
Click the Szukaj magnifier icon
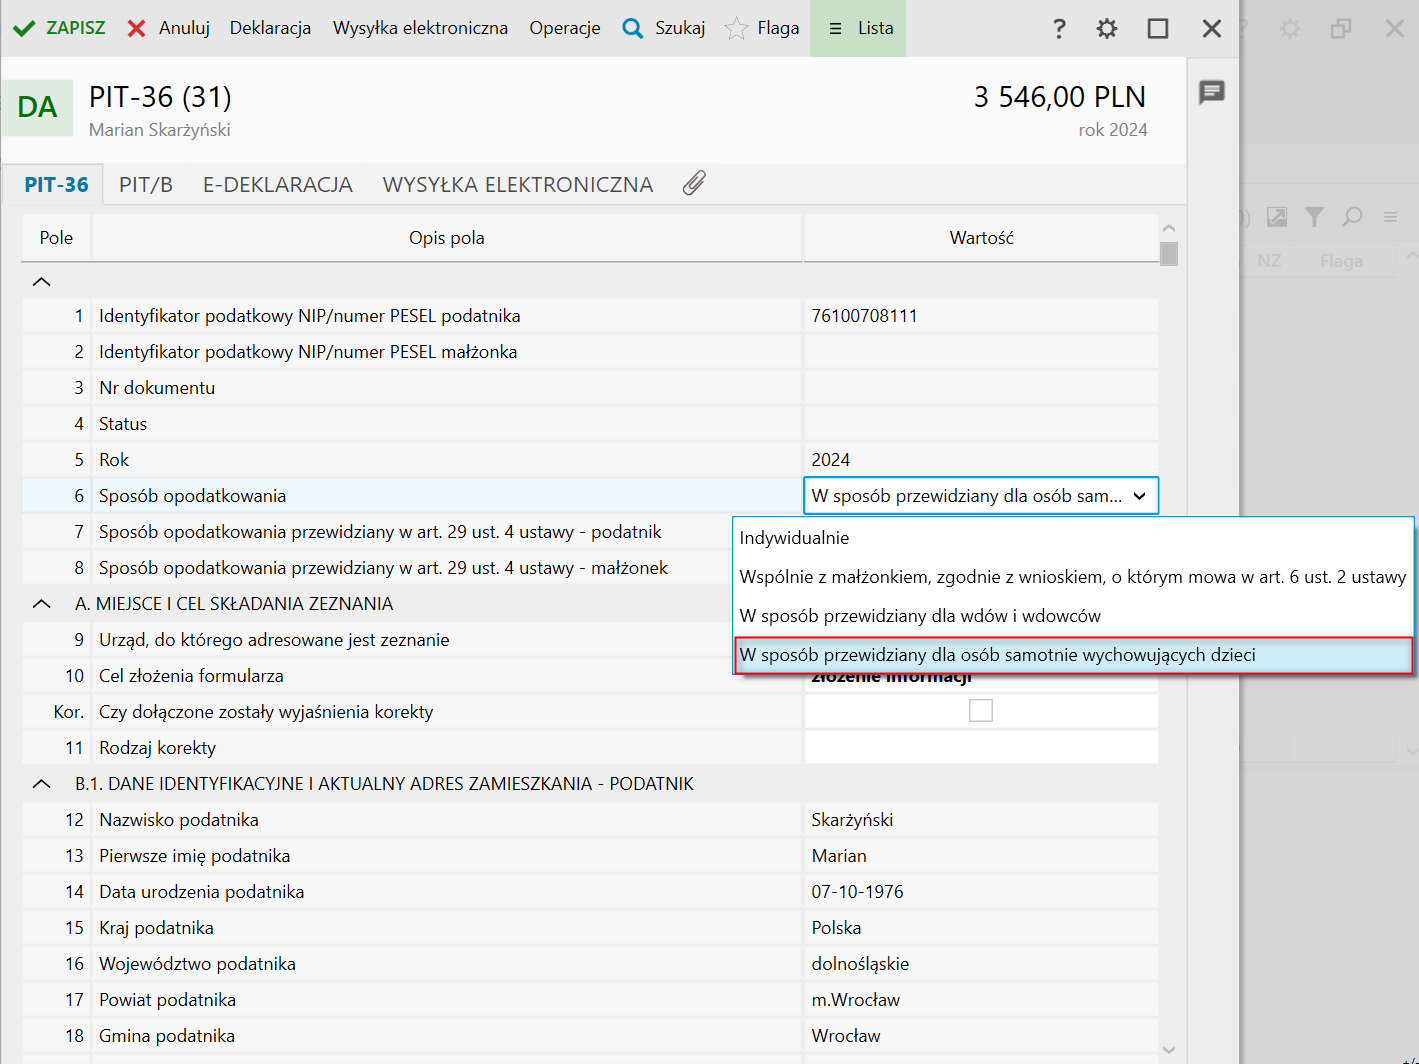[632, 28]
